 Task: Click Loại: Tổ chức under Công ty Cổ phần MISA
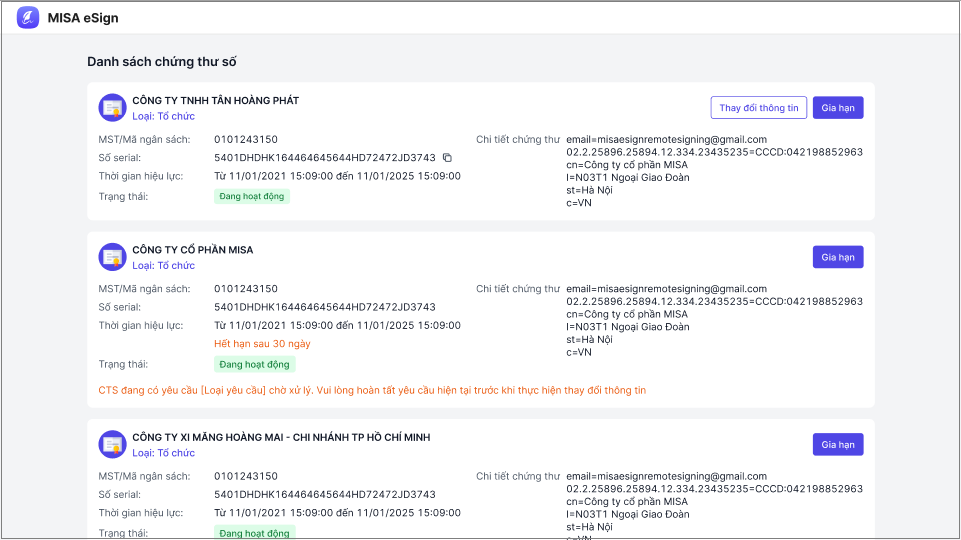click(164, 265)
